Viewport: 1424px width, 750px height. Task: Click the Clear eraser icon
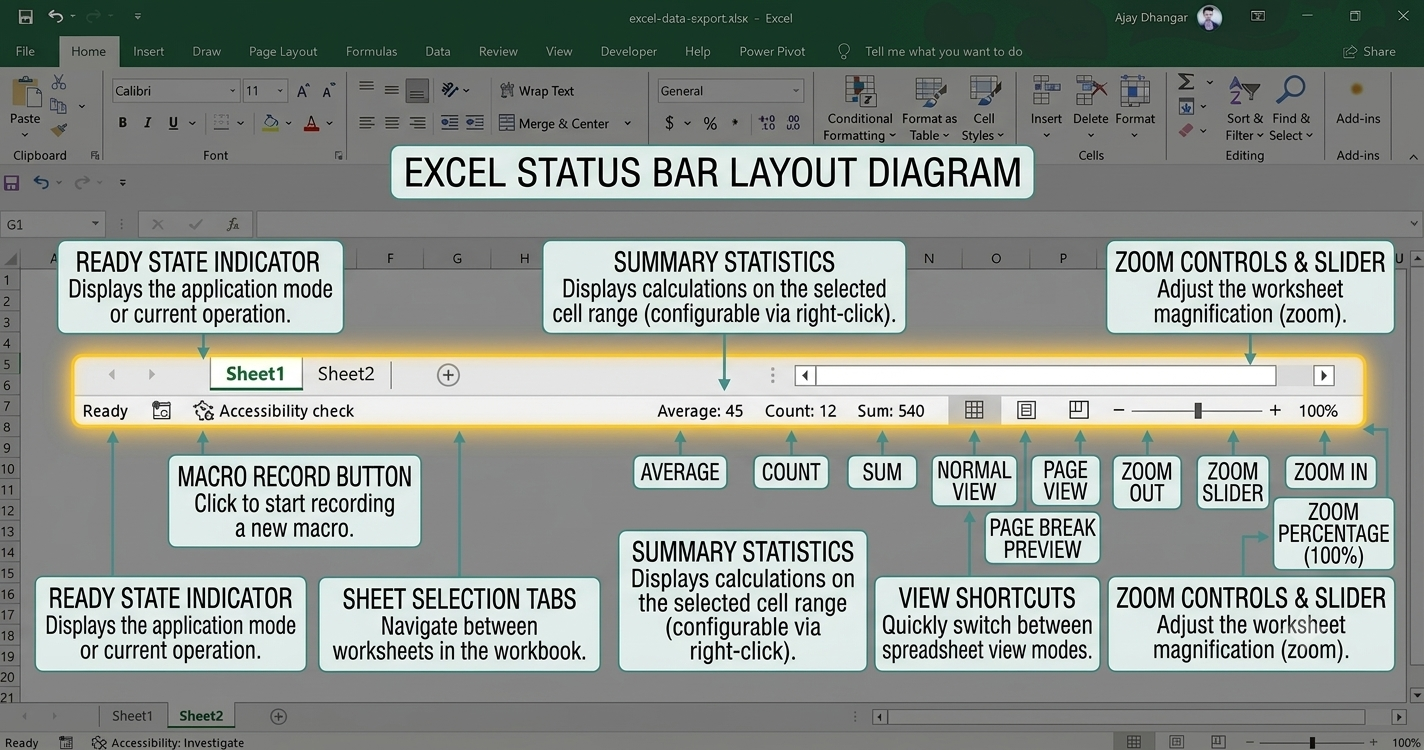[x=1186, y=130]
